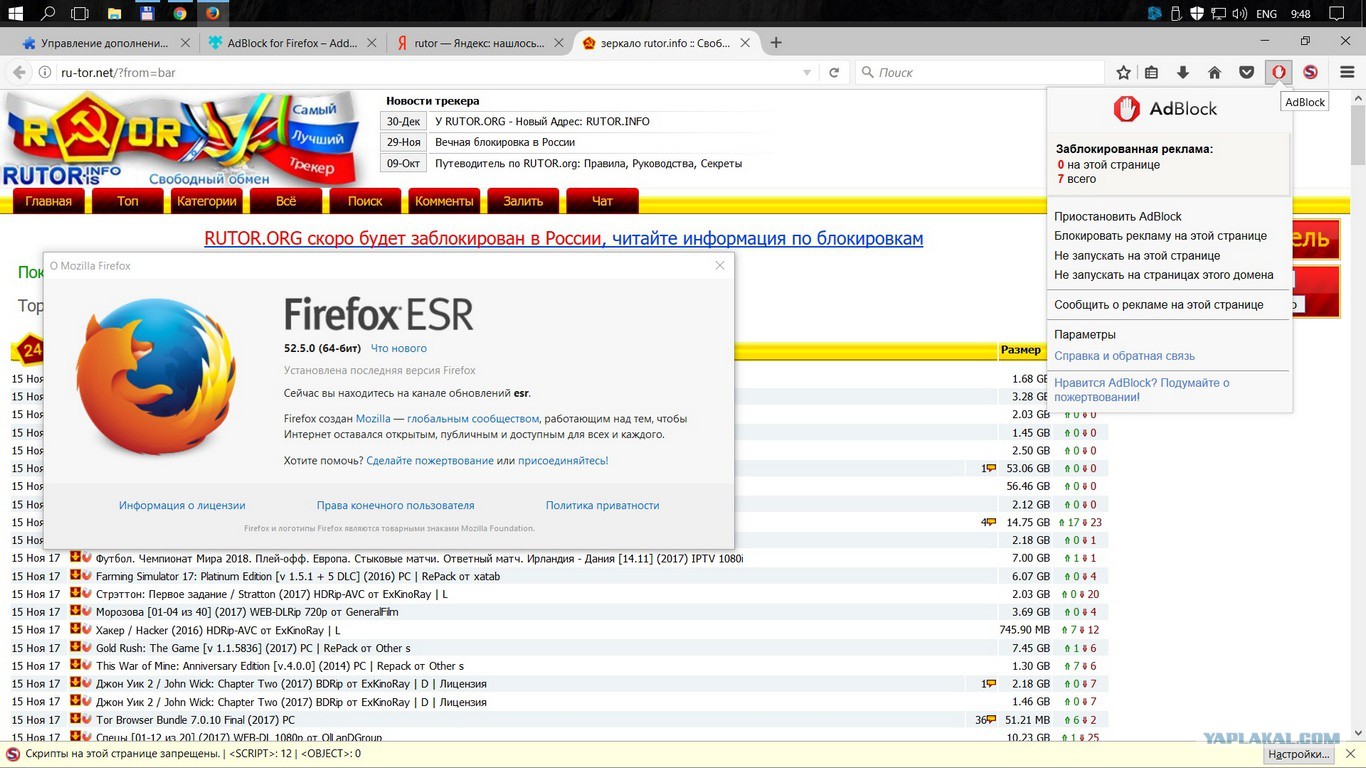Open Информация о лицензии

pos(182,506)
